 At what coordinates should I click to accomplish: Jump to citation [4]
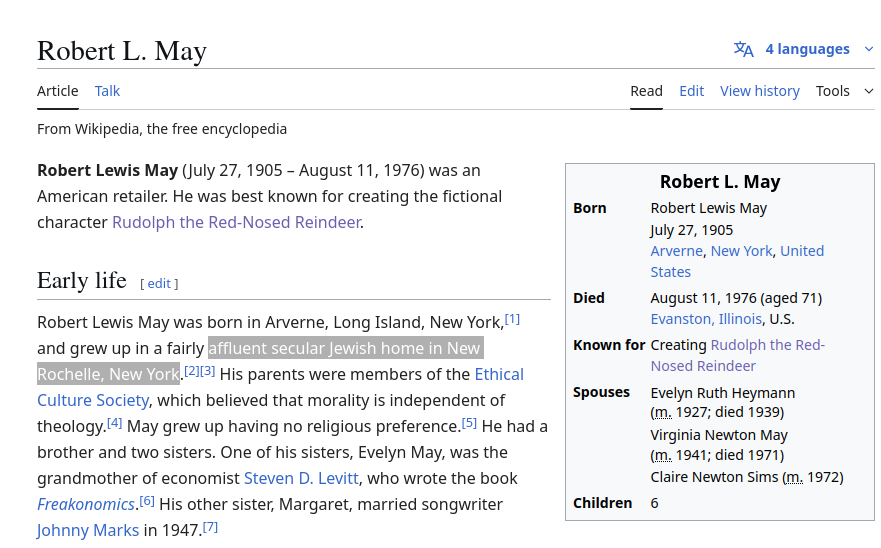click(114, 423)
